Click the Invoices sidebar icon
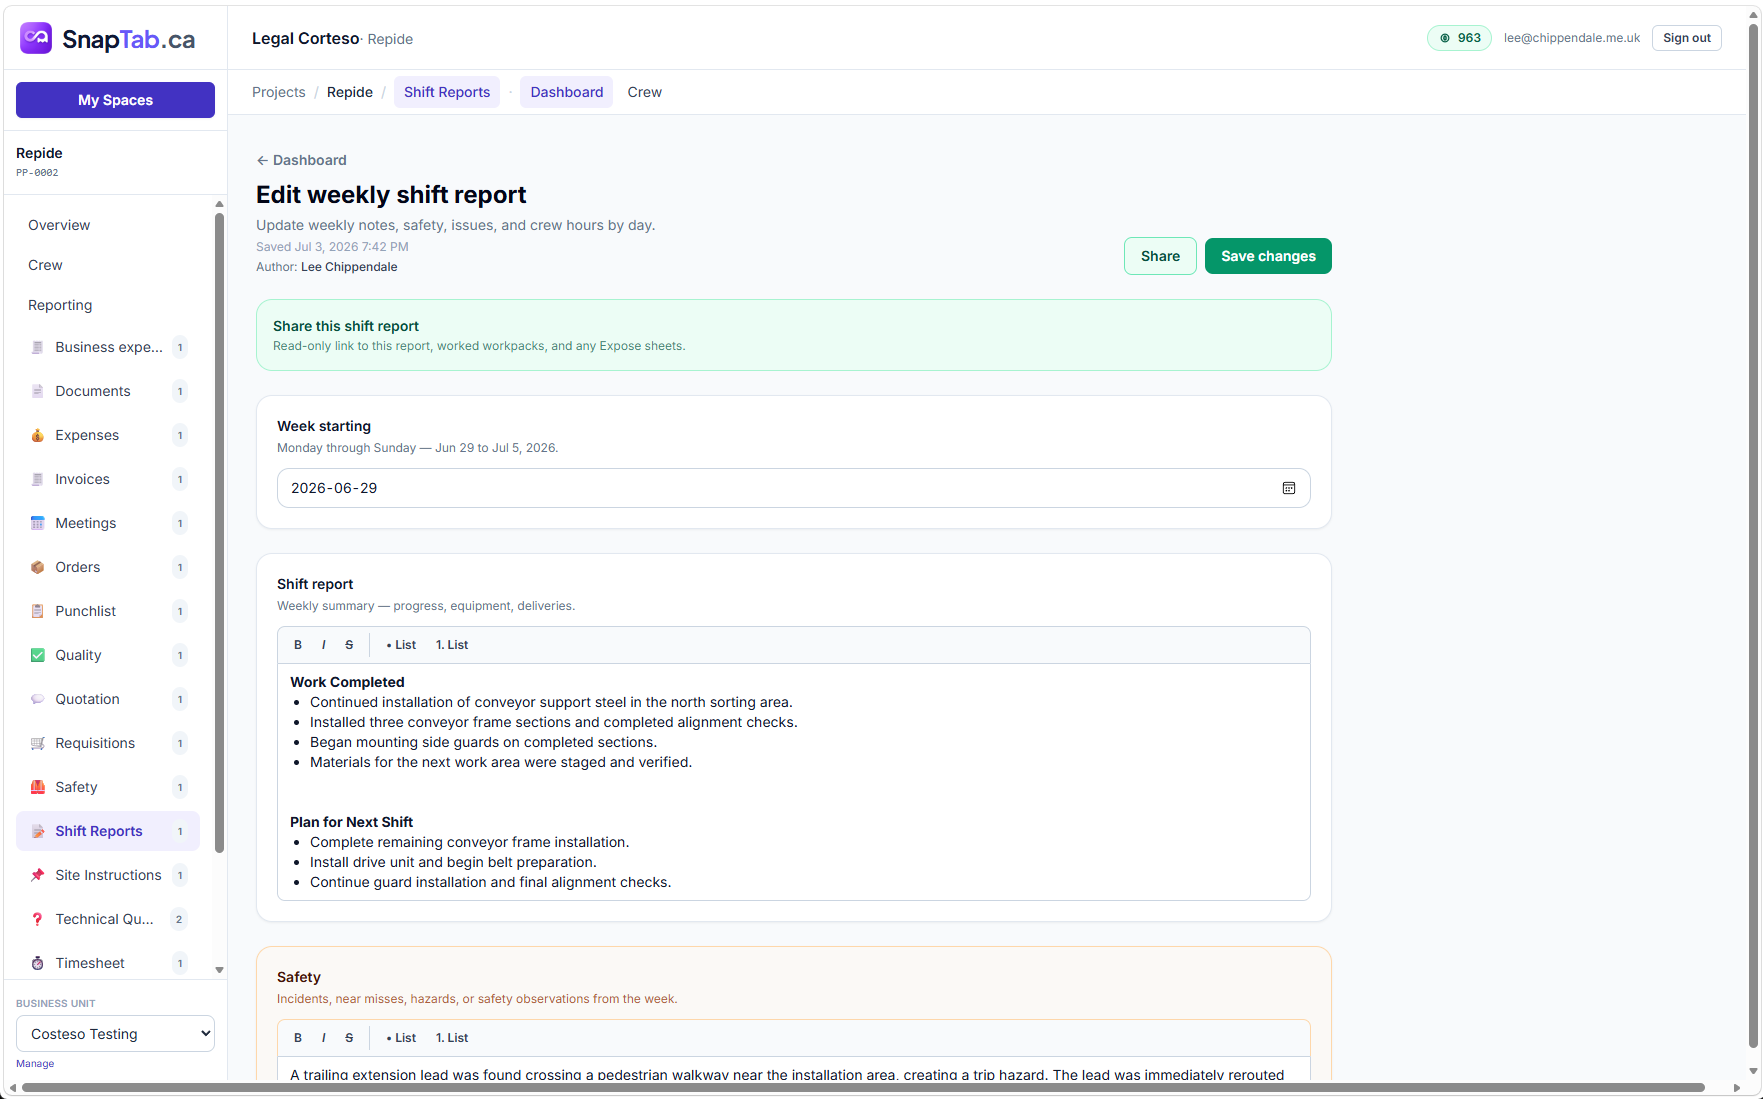The image size is (1763, 1099). pos(37,479)
